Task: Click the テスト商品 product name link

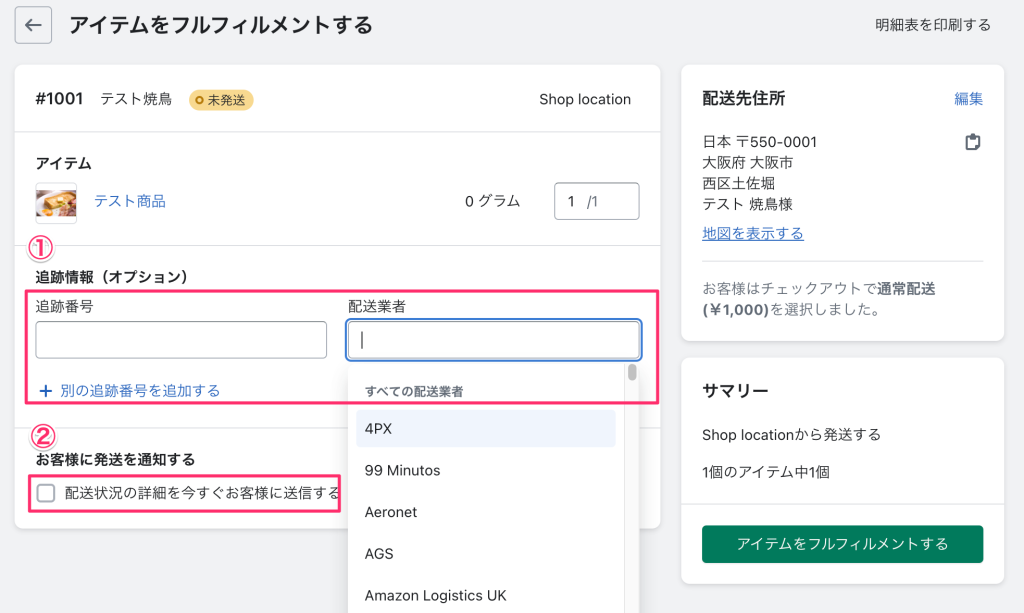Action: click(x=131, y=201)
